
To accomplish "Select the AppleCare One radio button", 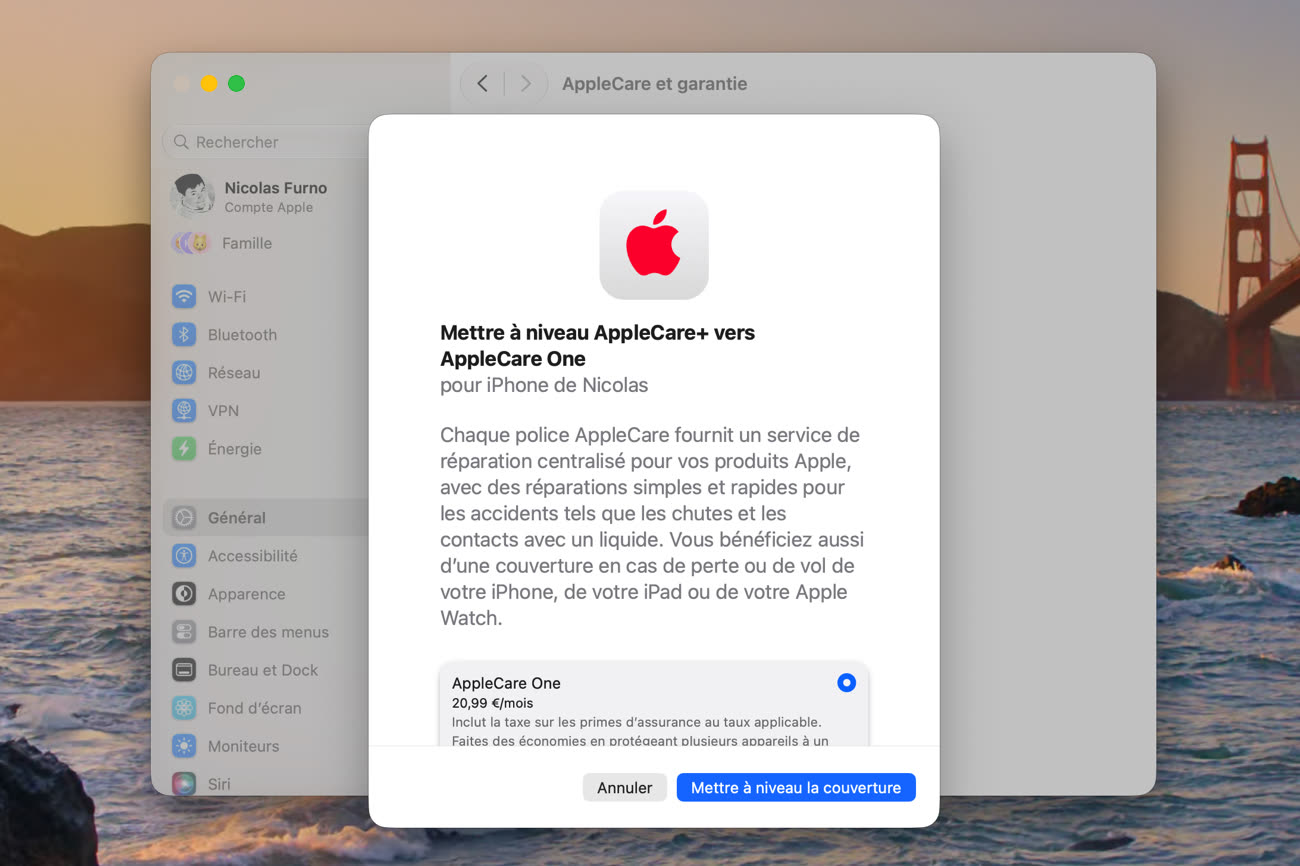I will [846, 683].
